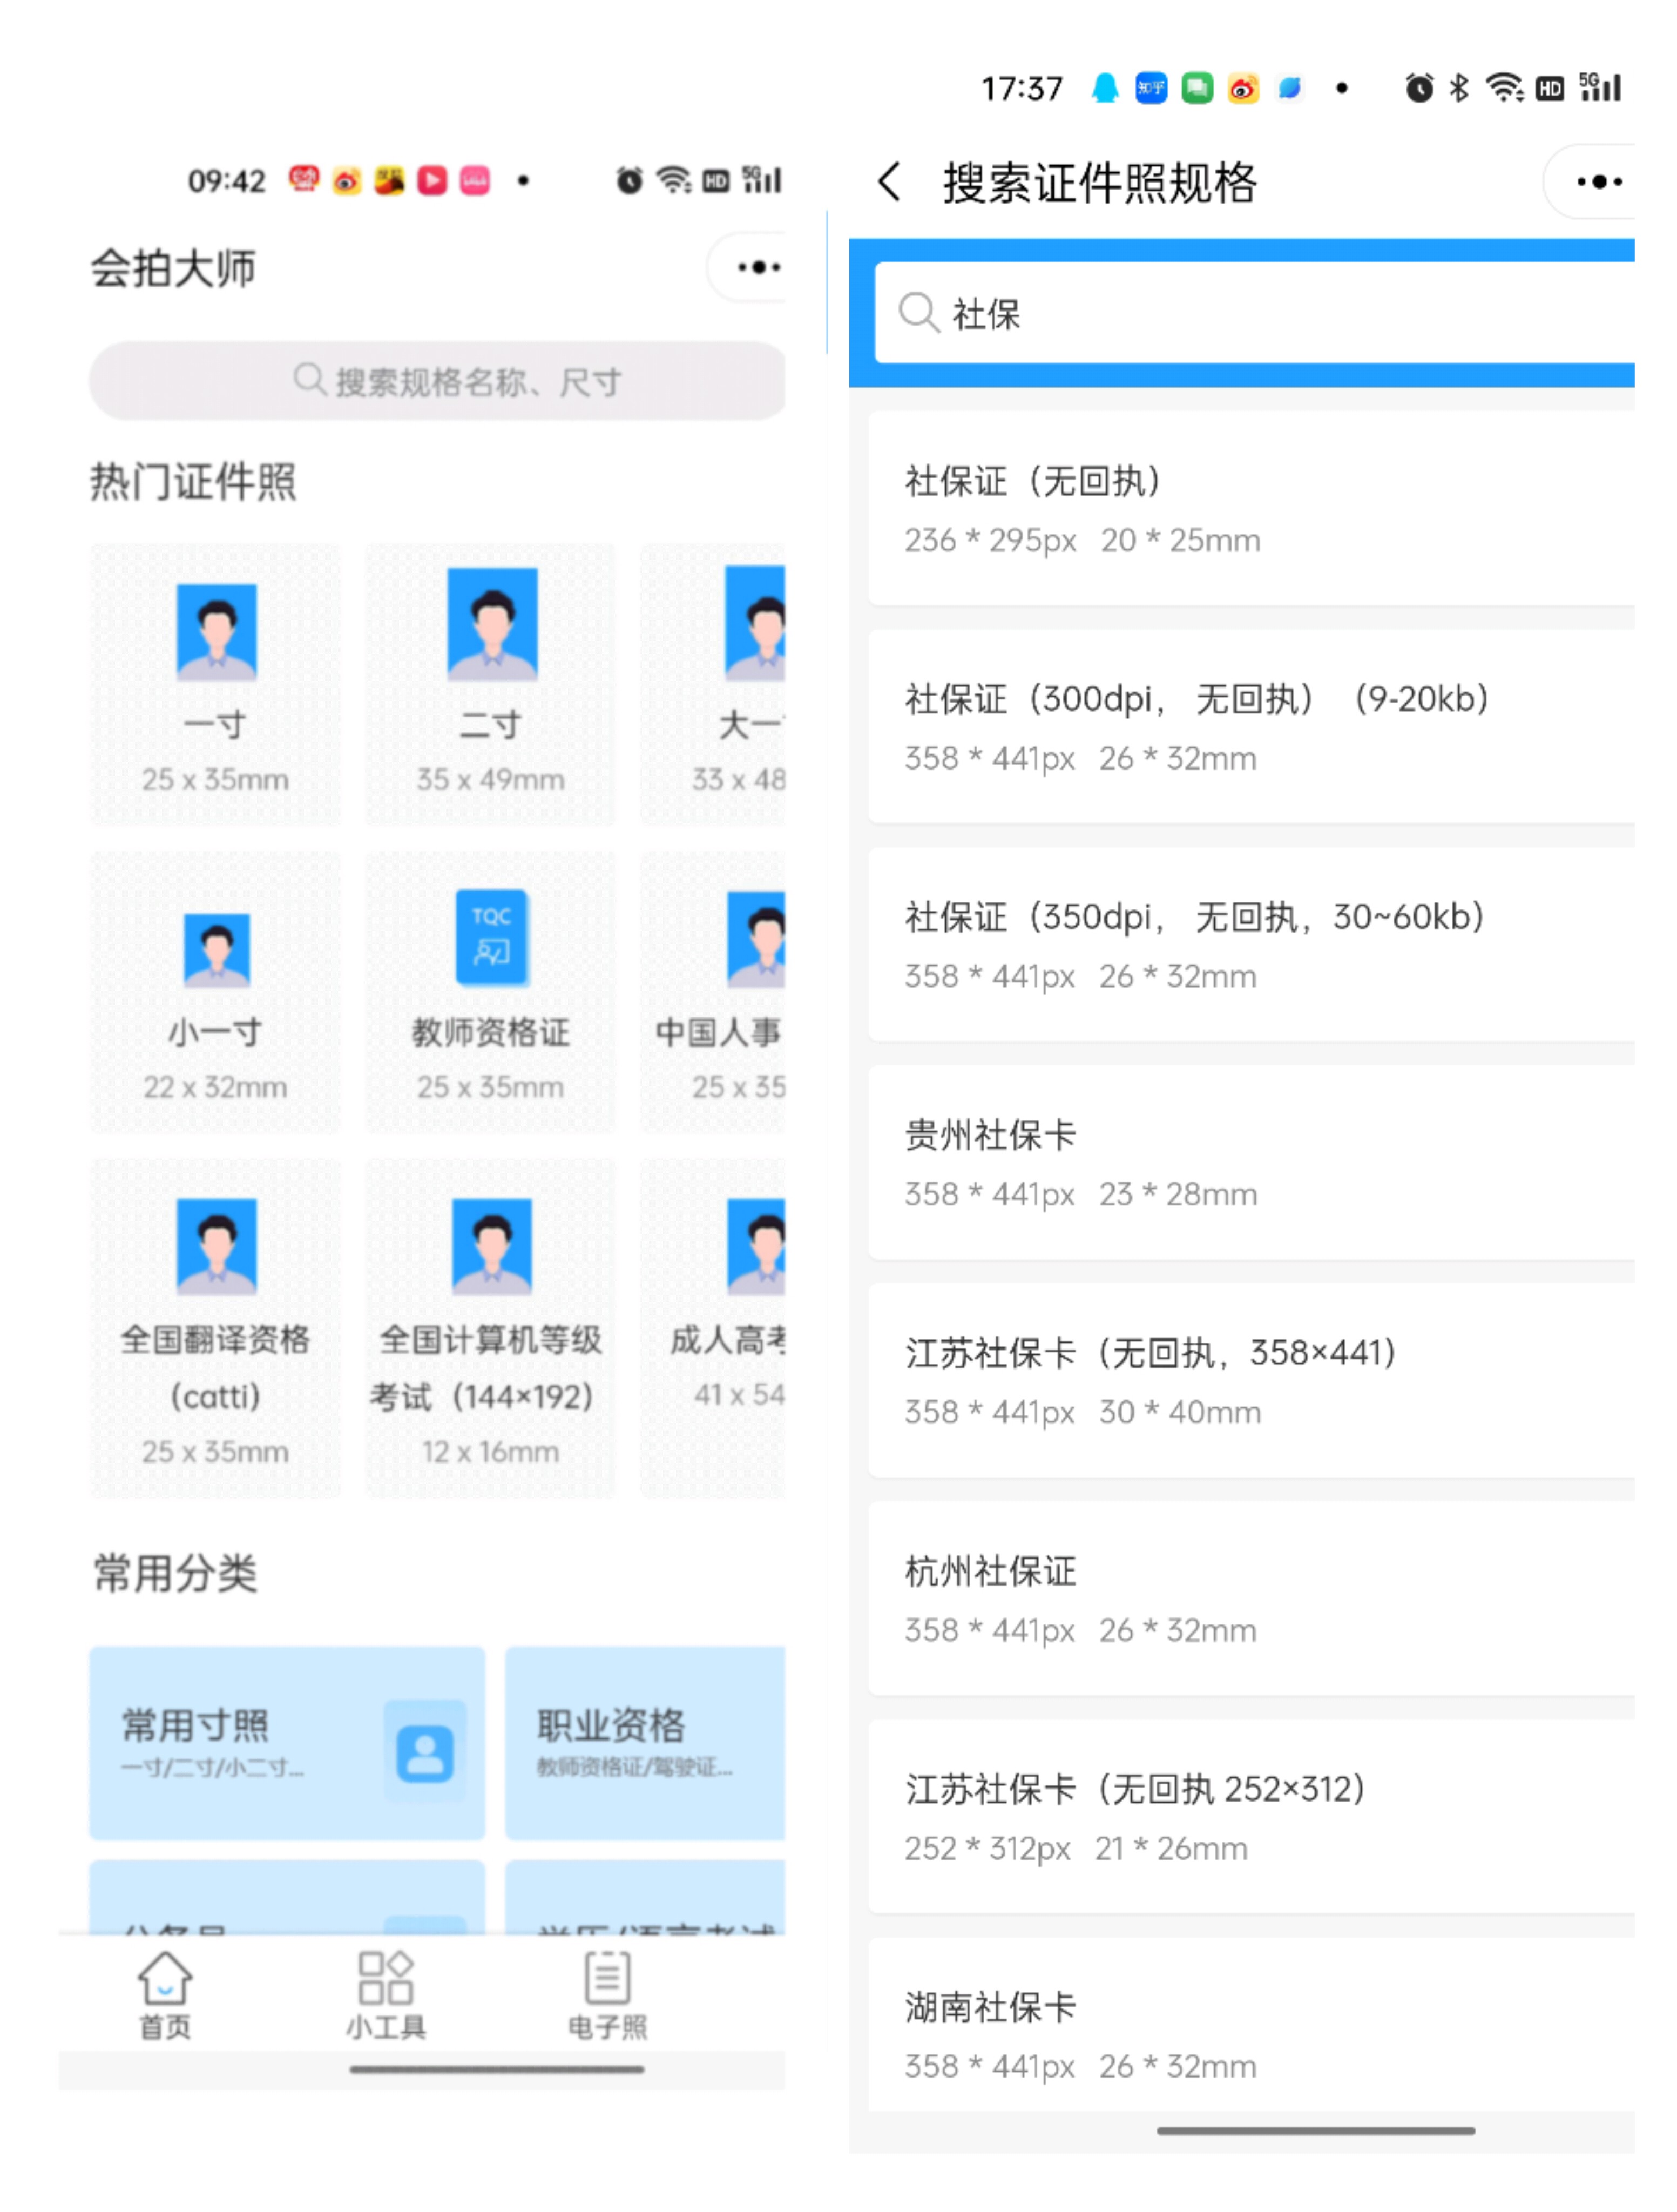Tap the bell notification icon in status bar

pos(1105,88)
